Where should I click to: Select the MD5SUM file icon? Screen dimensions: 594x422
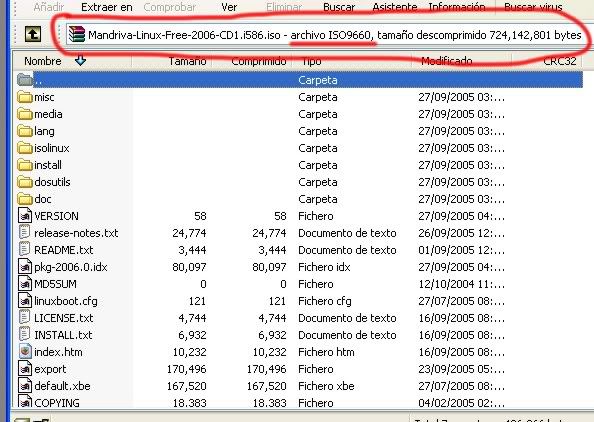(x=25, y=284)
